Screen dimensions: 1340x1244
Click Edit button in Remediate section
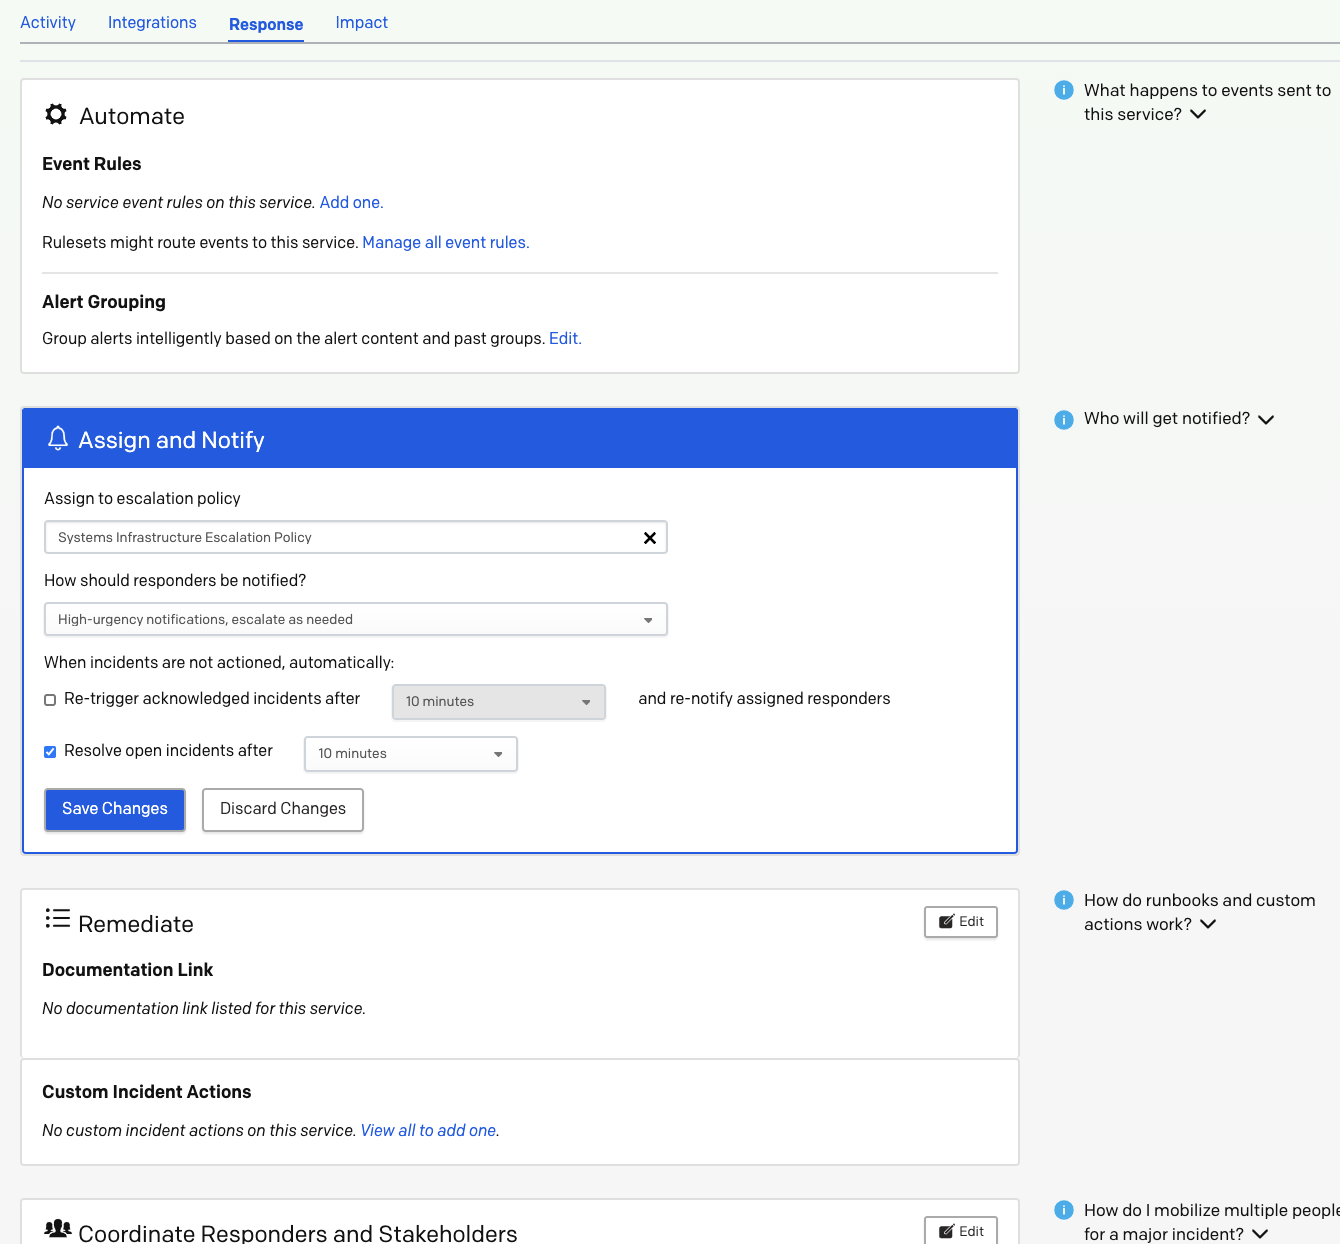(x=961, y=921)
